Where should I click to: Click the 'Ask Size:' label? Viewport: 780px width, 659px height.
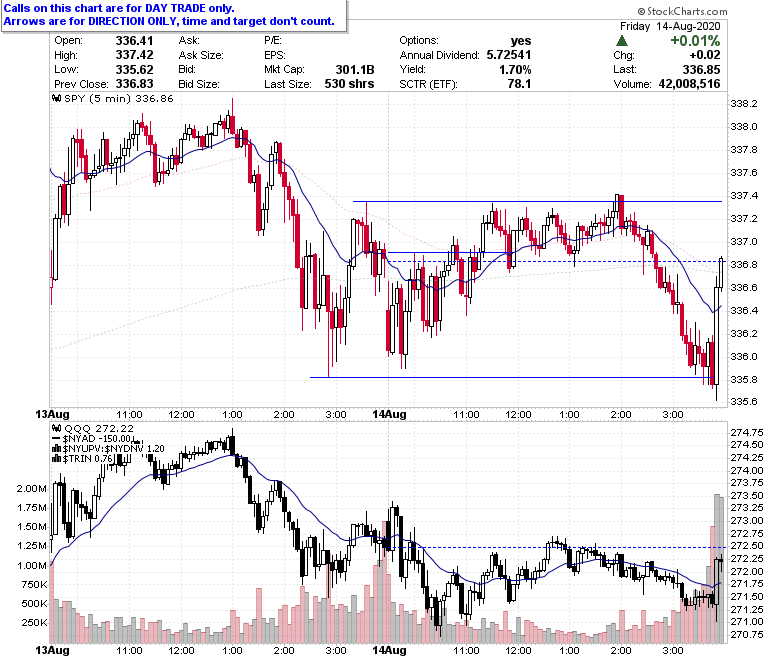point(201,55)
